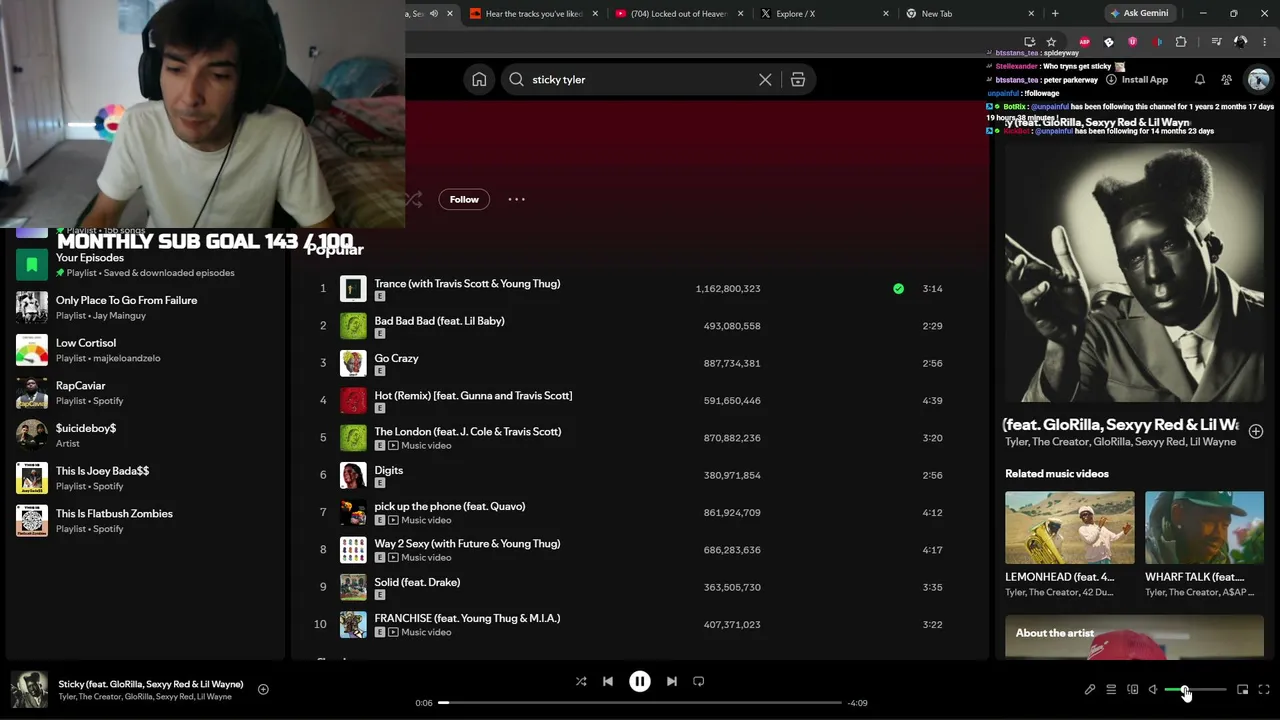
Task: Switch to SoundCloud 'Hear the tracks' tab
Action: [533, 14]
